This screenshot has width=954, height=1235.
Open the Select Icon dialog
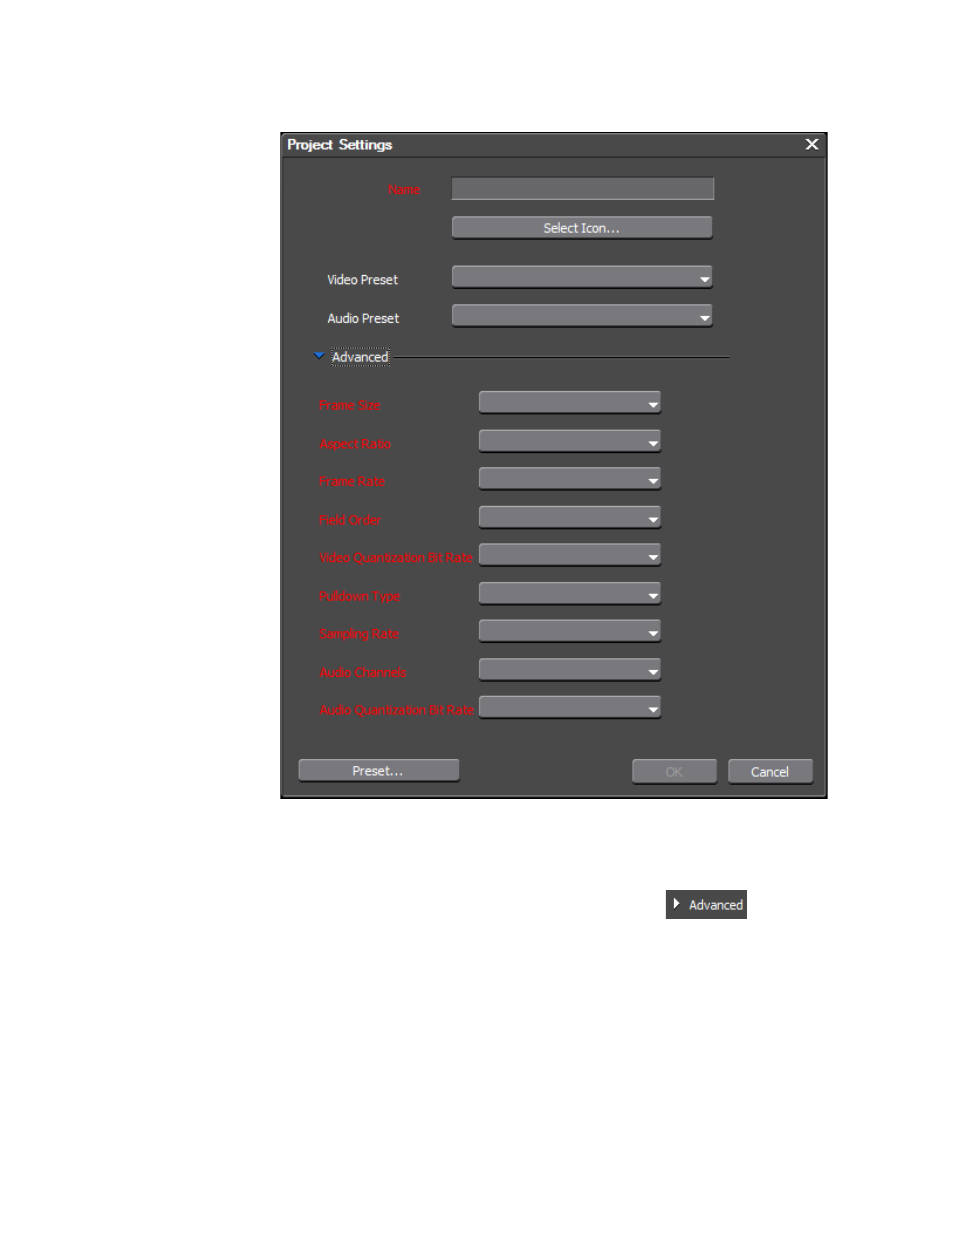click(x=582, y=228)
